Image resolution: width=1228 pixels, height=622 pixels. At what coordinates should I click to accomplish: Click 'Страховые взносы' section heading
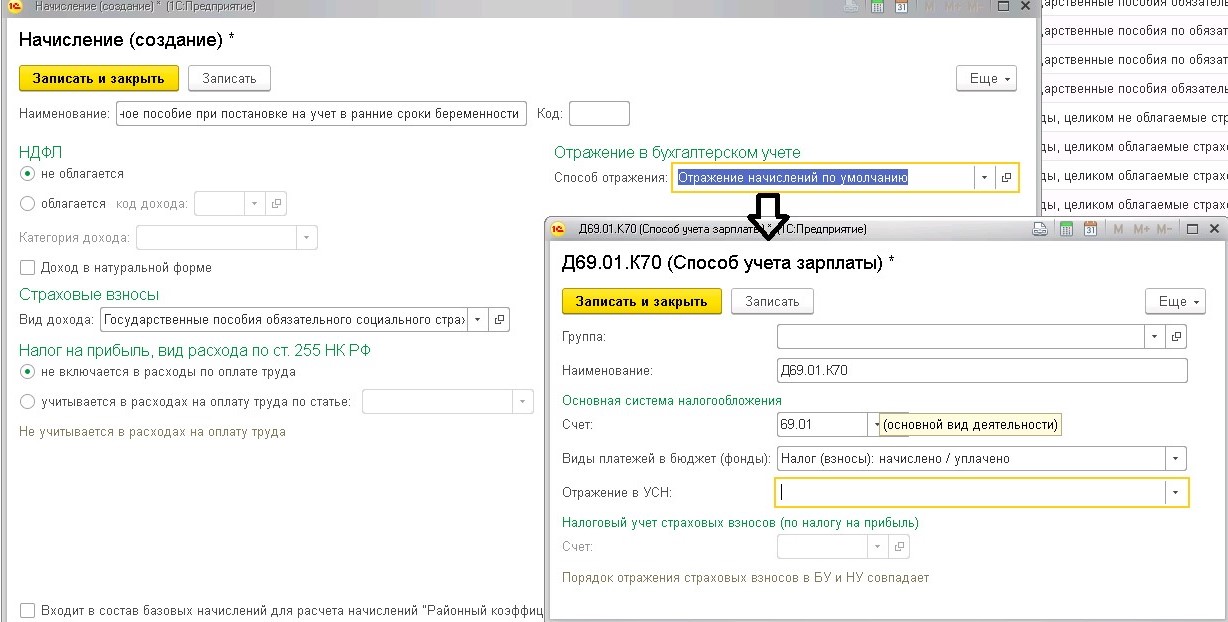pos(89,294)
